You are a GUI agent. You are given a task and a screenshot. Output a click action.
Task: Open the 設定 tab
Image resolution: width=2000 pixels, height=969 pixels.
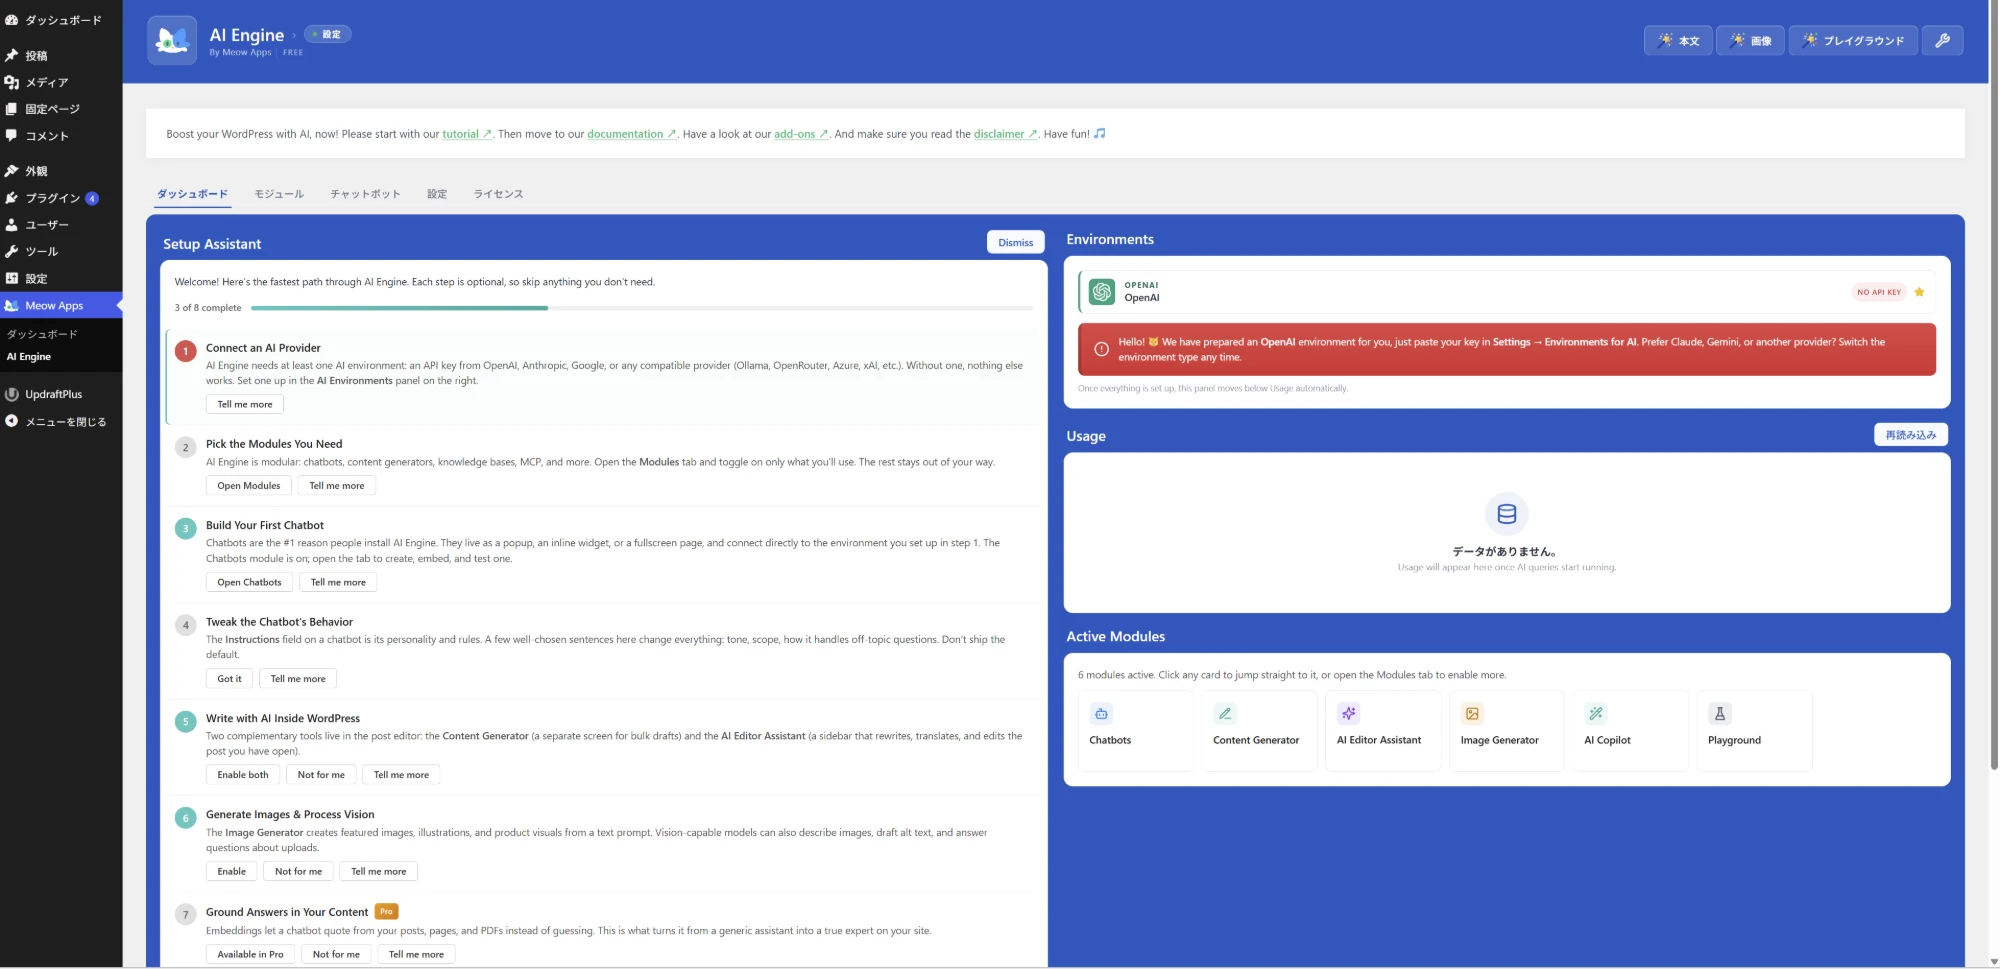click(x=437, y=194)
